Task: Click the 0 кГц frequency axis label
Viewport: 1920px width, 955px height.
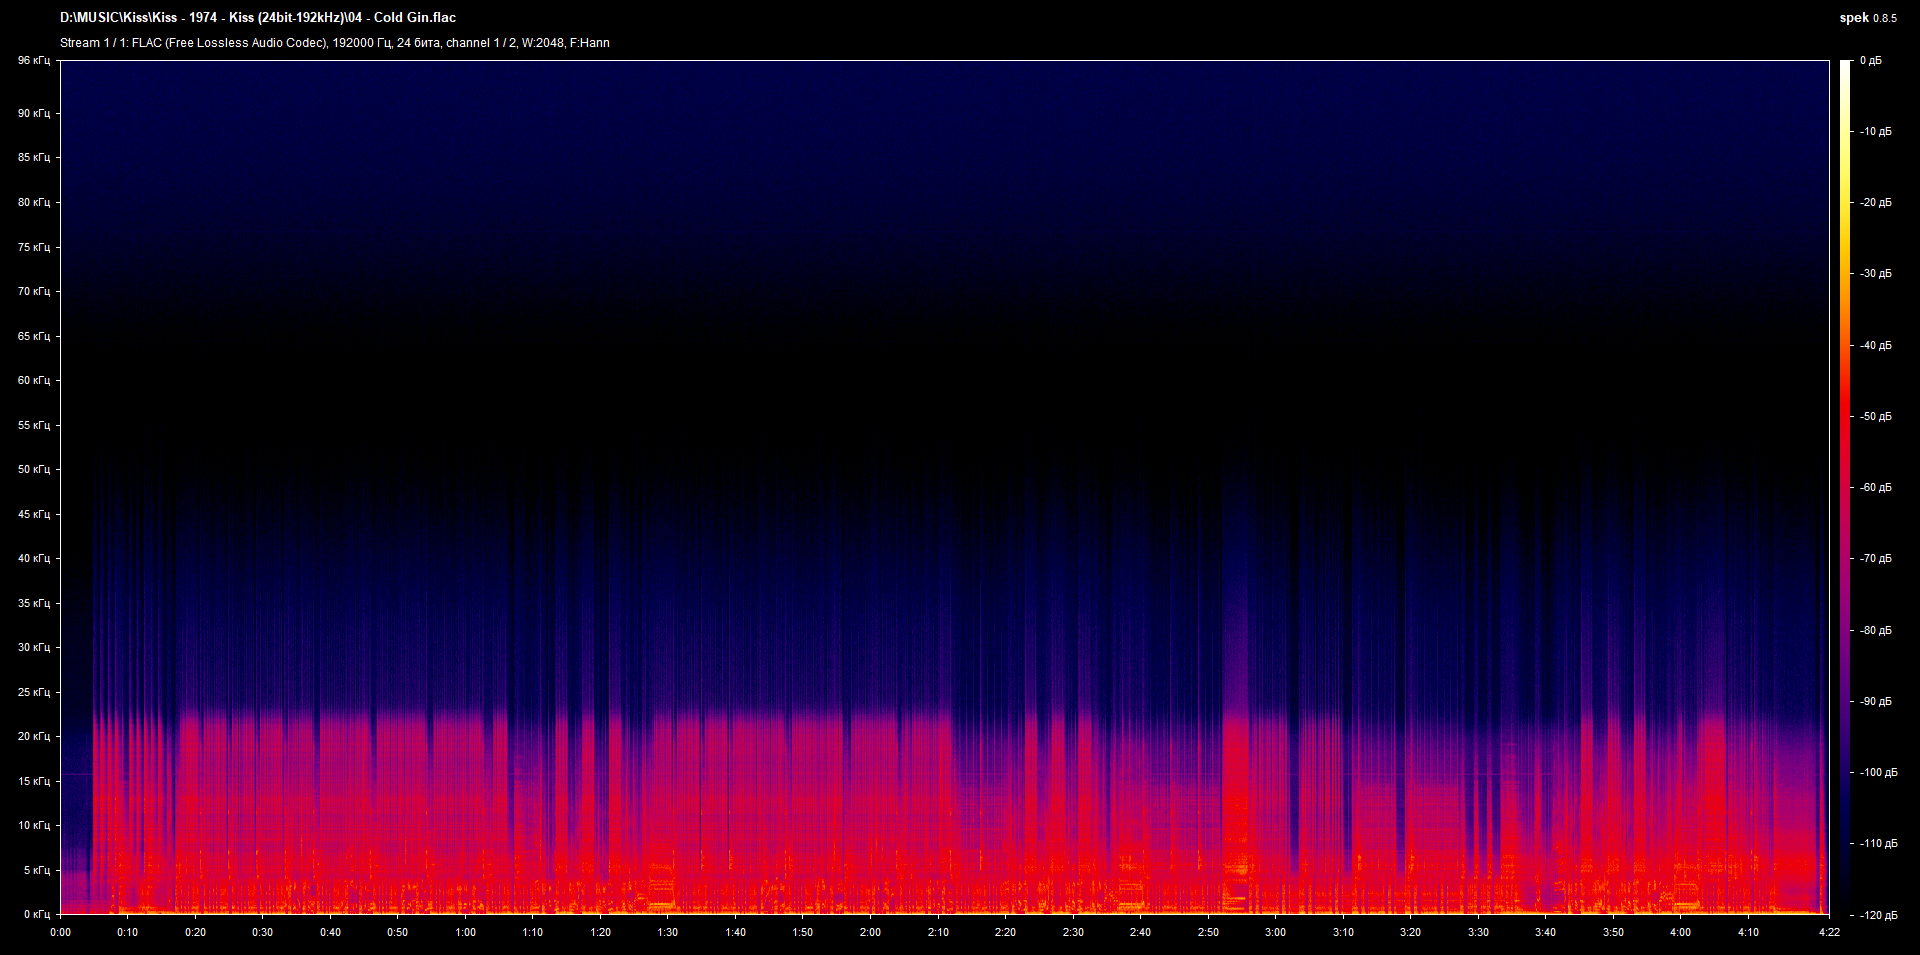Action: (x=36, y=914)
